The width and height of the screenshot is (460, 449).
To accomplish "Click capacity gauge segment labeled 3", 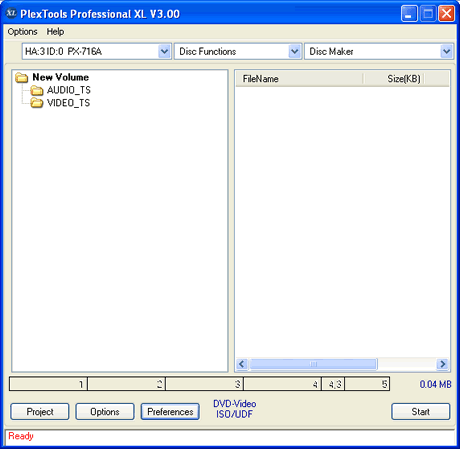I will tap(204, 384).
